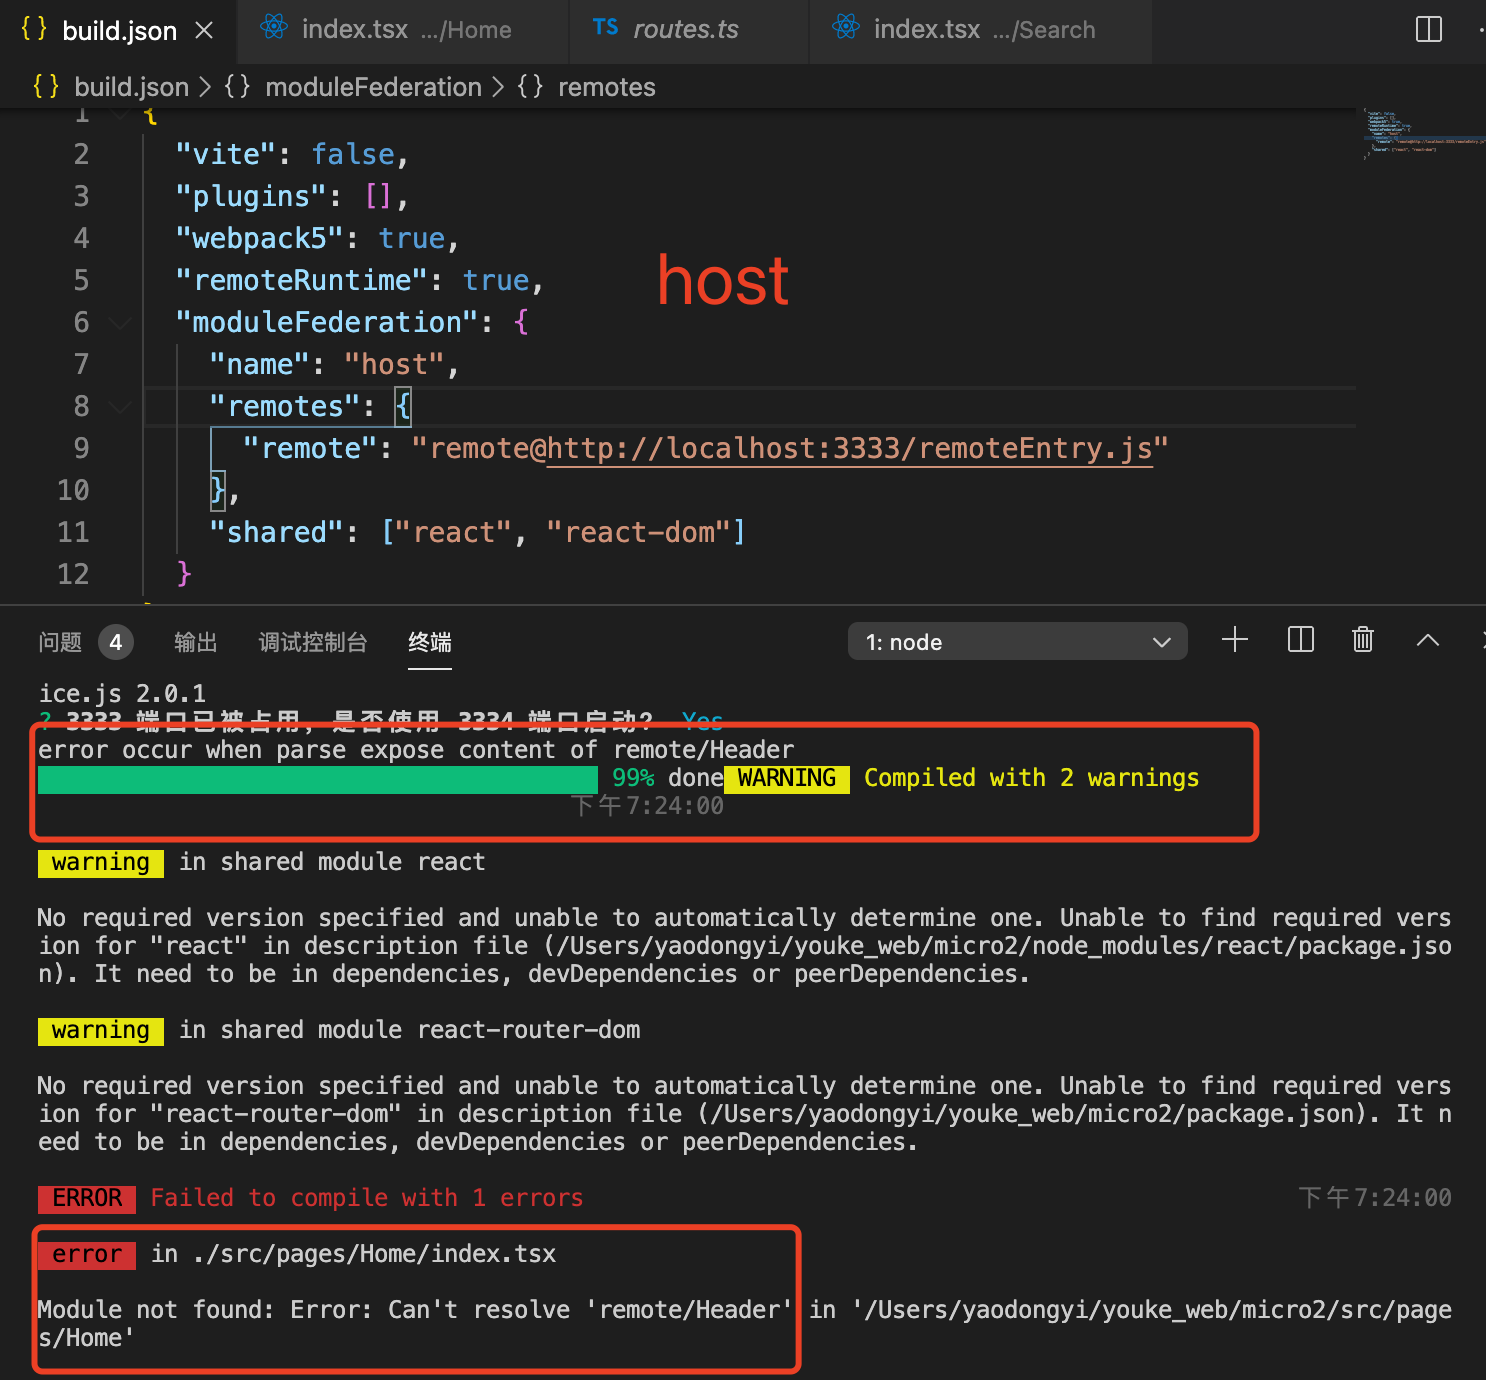Switch to the routes.ts tab

(x=685, y=29)
